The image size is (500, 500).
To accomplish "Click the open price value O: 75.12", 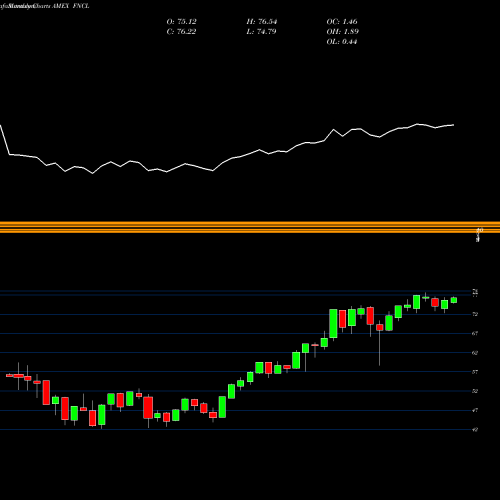I will pos(181,22).
